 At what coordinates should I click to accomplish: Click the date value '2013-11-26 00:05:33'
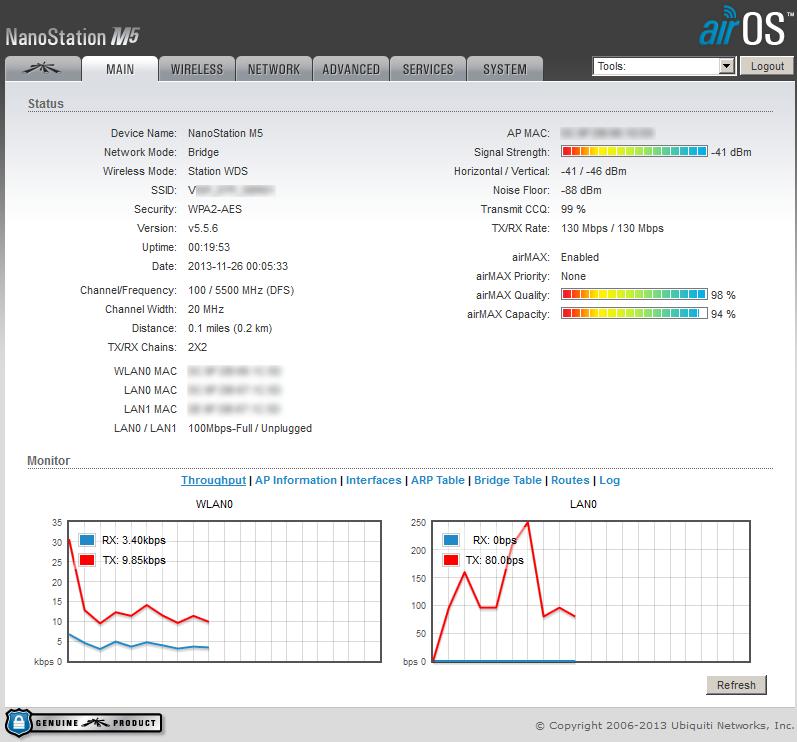[238, 266]
